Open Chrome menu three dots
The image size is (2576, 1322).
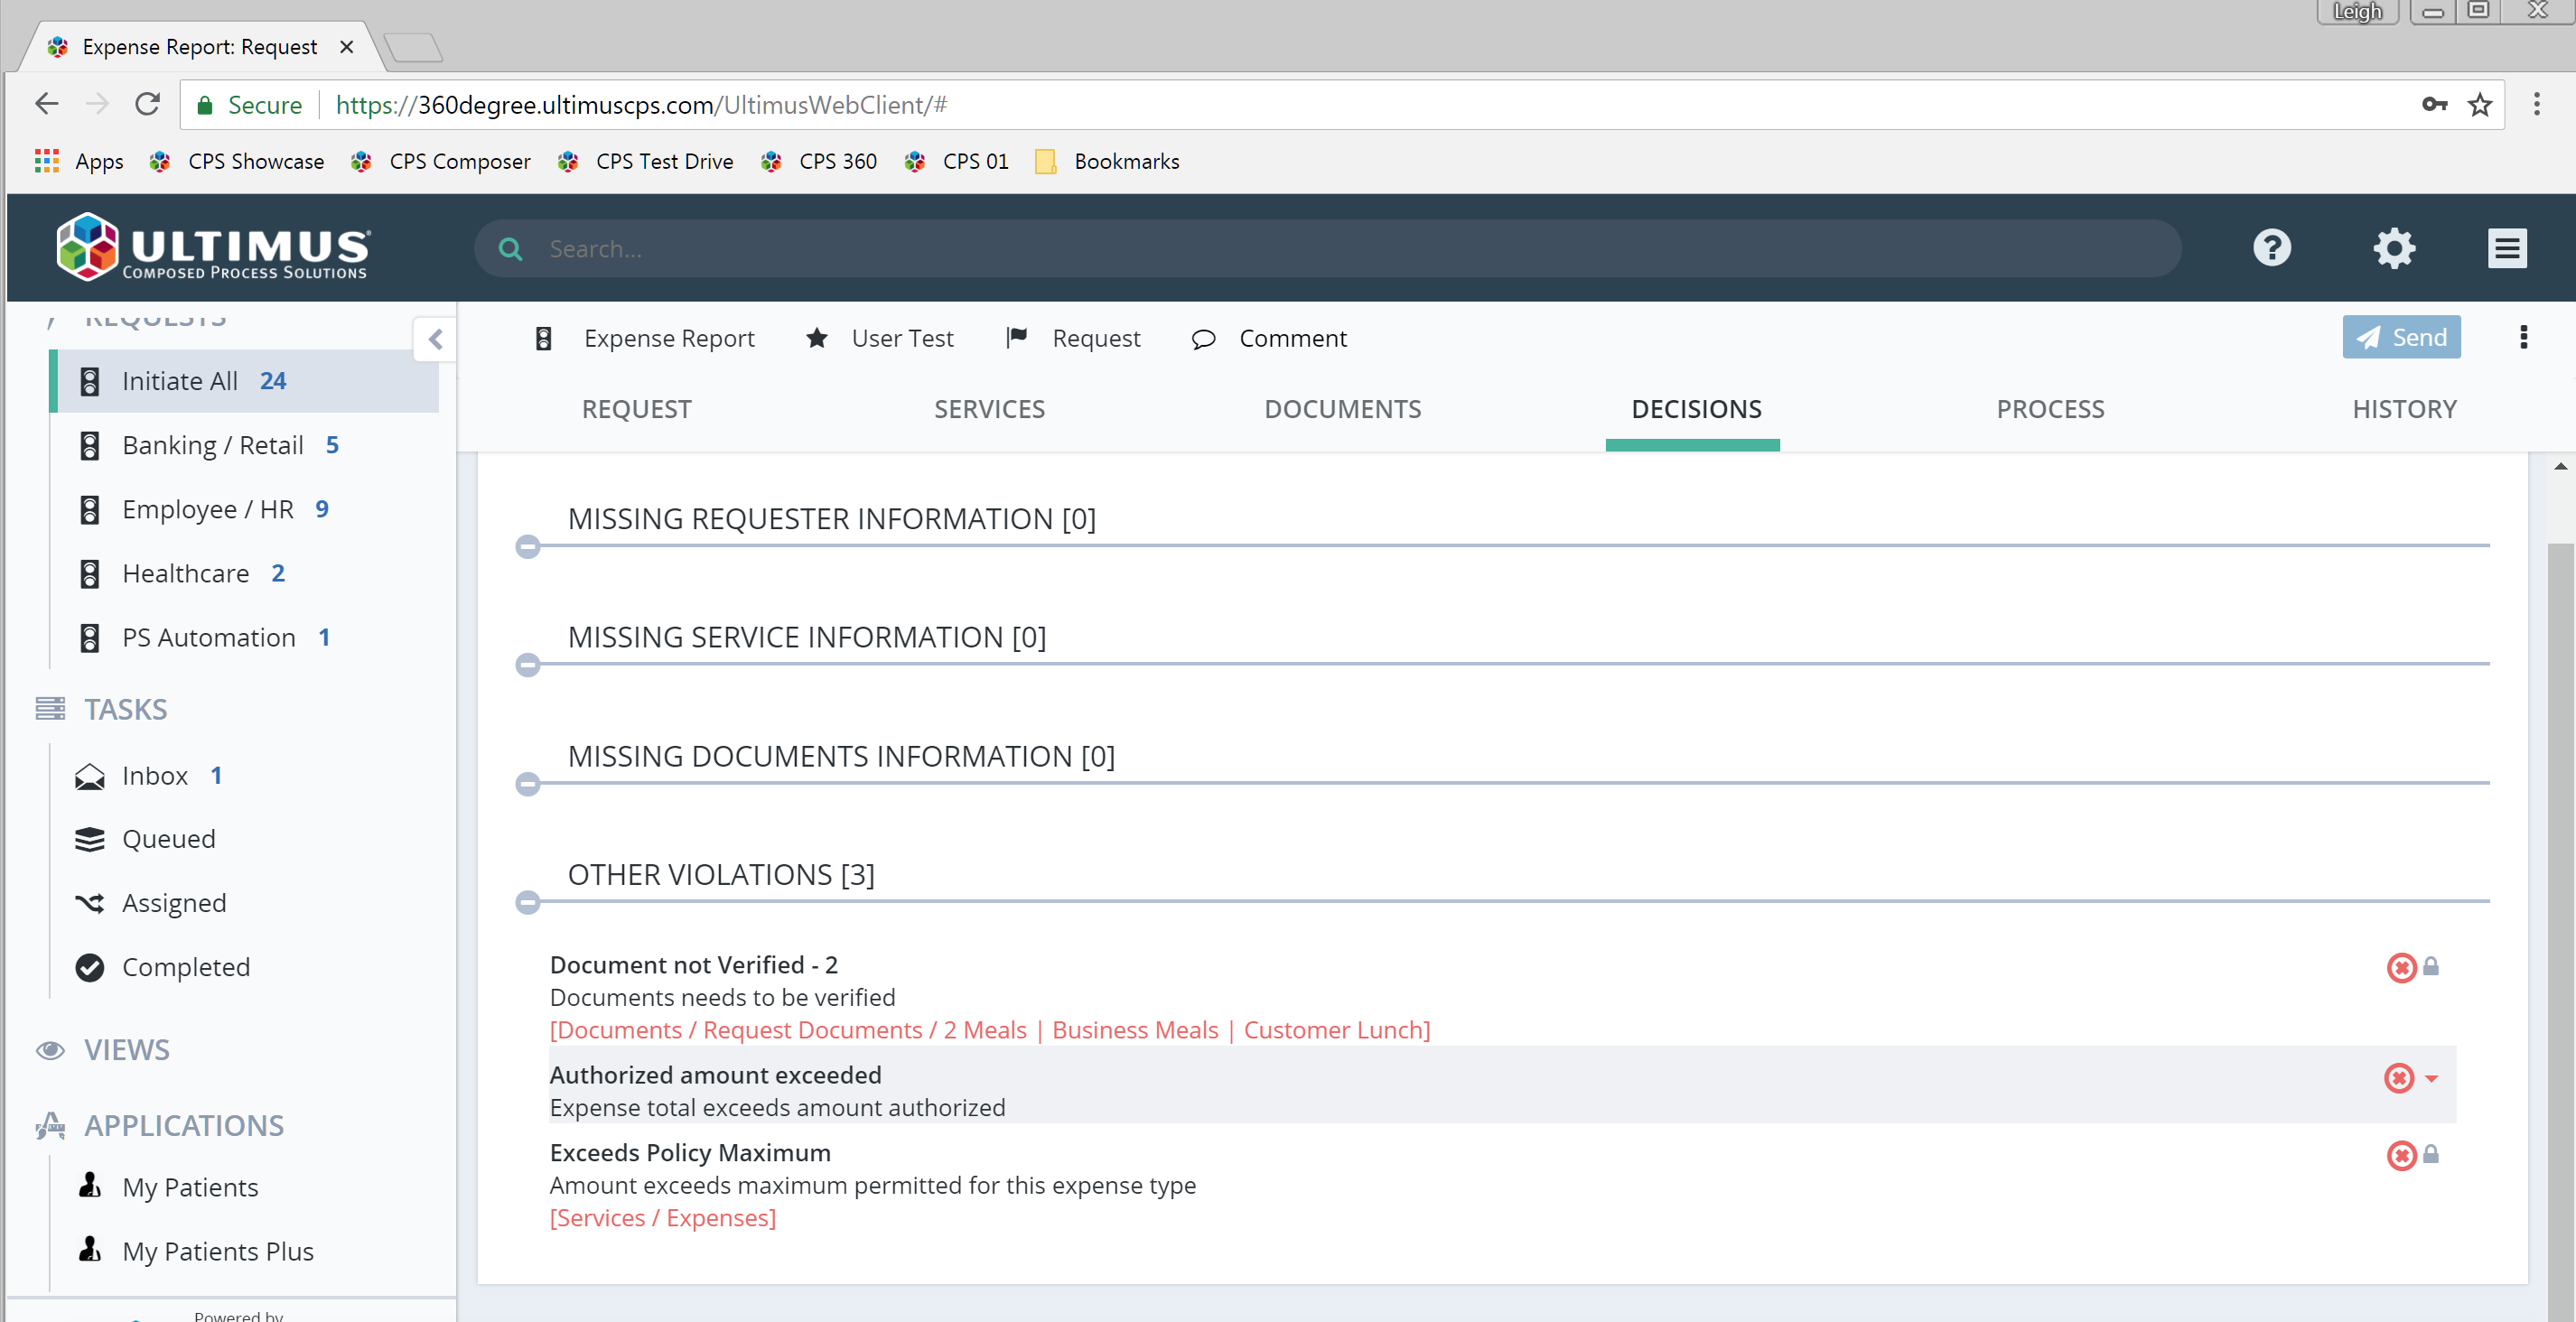[x=2536, y=104]
